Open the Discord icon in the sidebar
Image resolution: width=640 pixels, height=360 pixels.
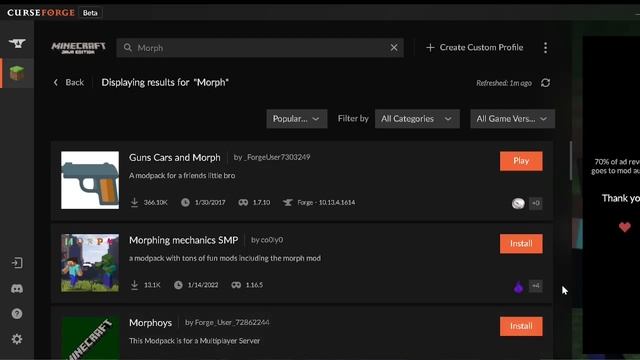coord(17,289)
